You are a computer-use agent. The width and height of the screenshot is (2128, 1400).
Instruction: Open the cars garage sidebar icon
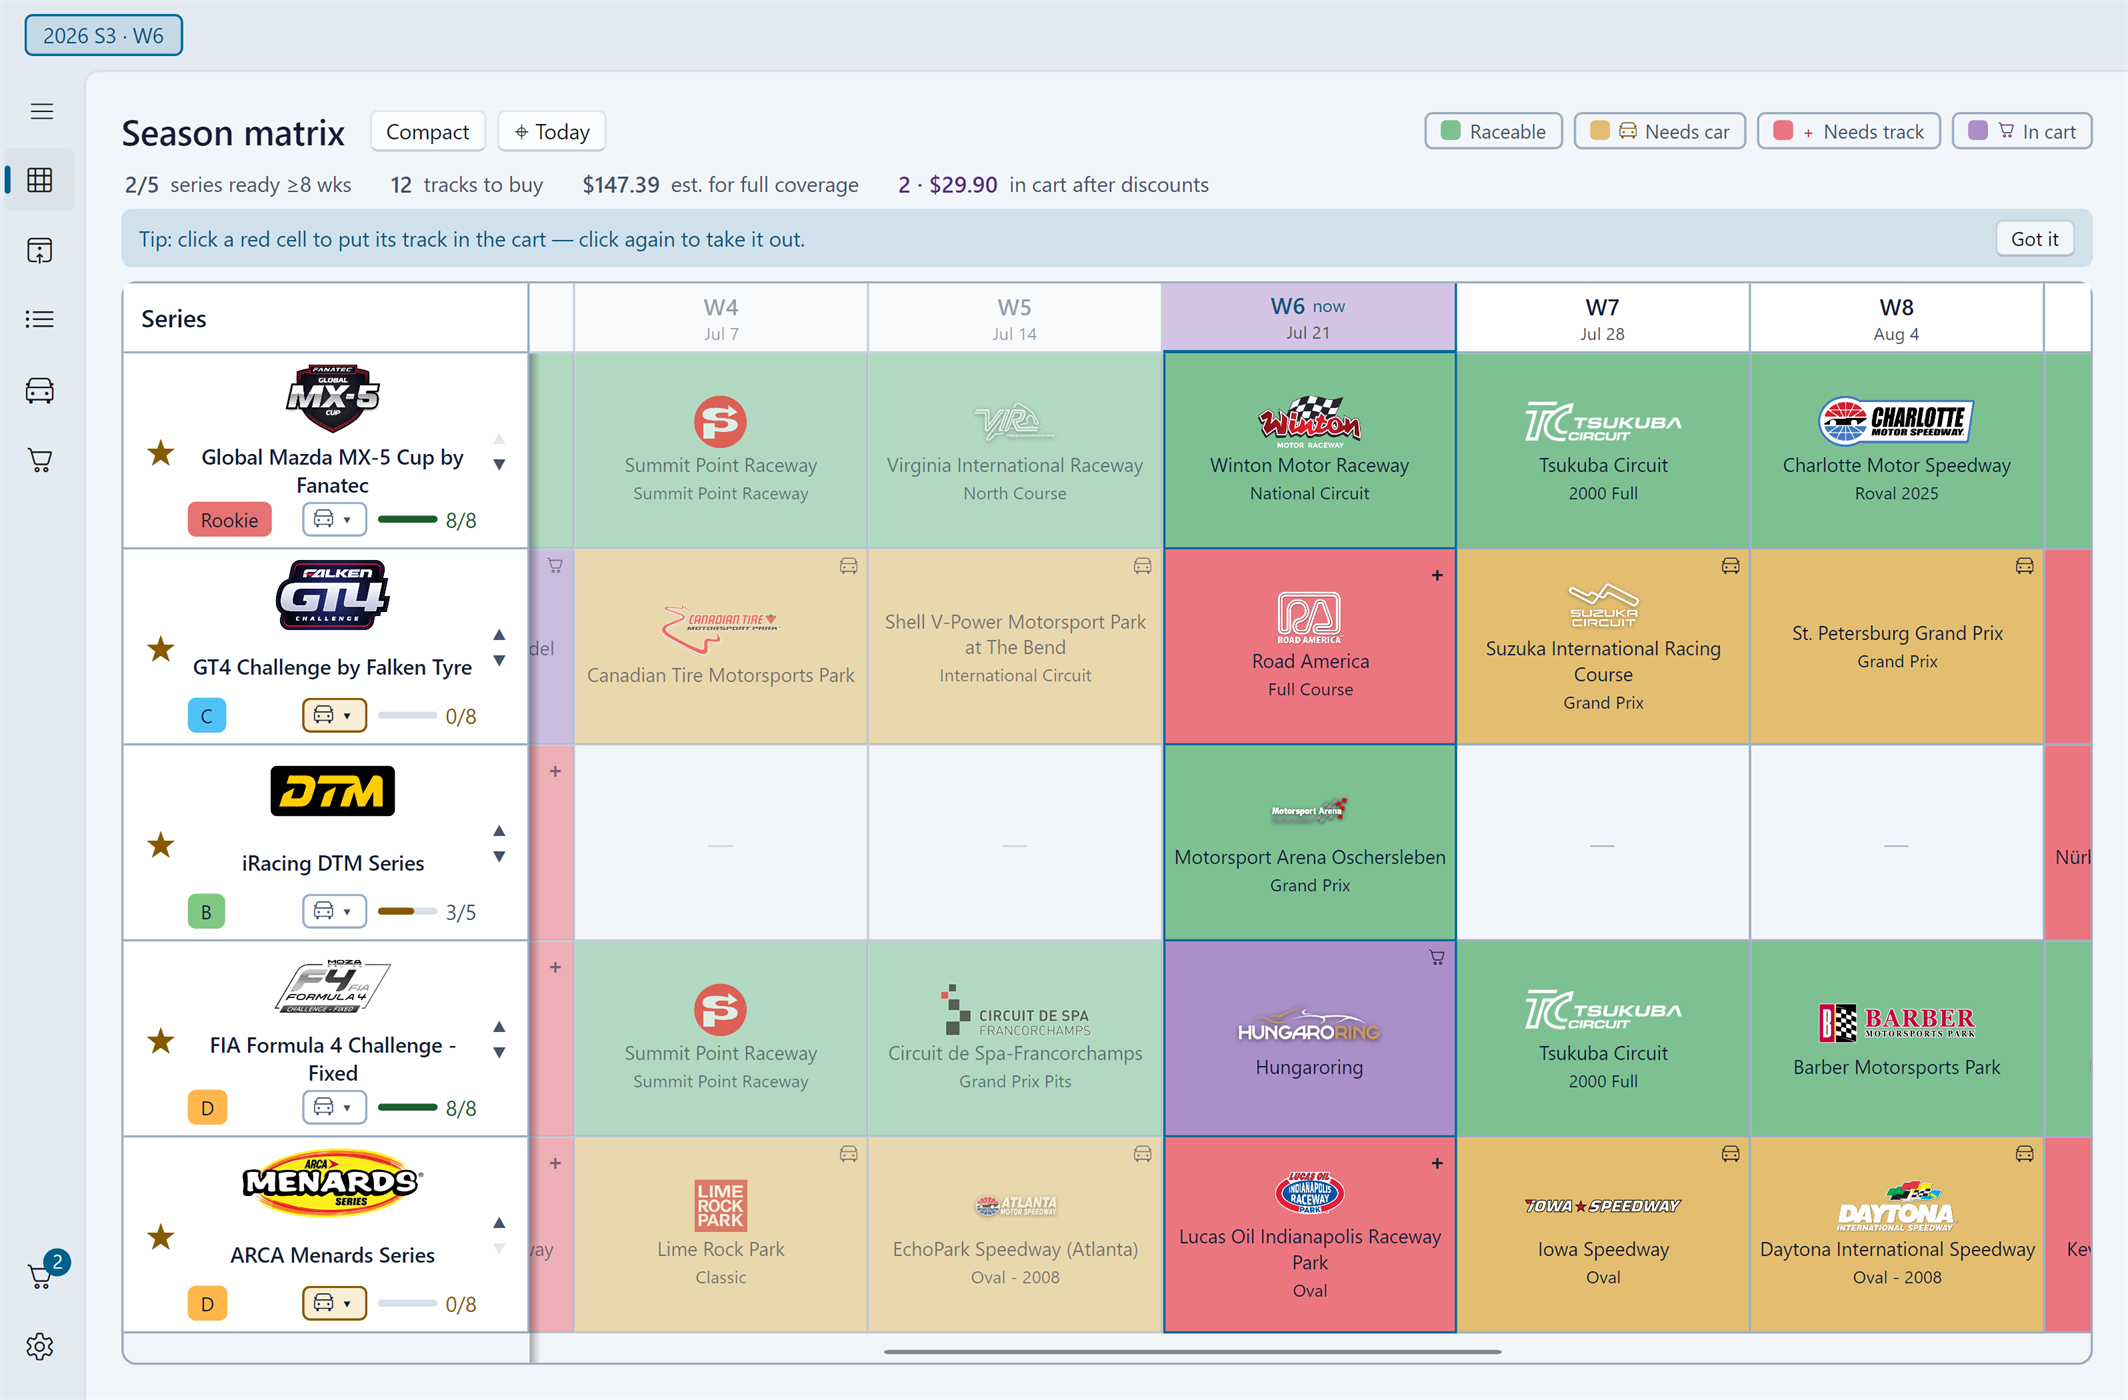tap(40, 390)
